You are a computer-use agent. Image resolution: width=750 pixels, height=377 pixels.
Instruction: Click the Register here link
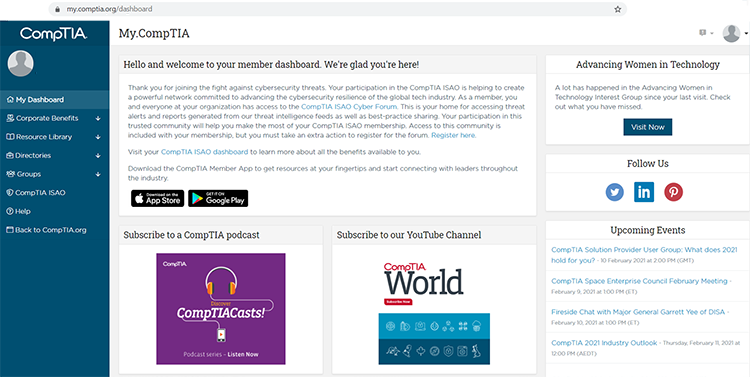click(453, 135)
